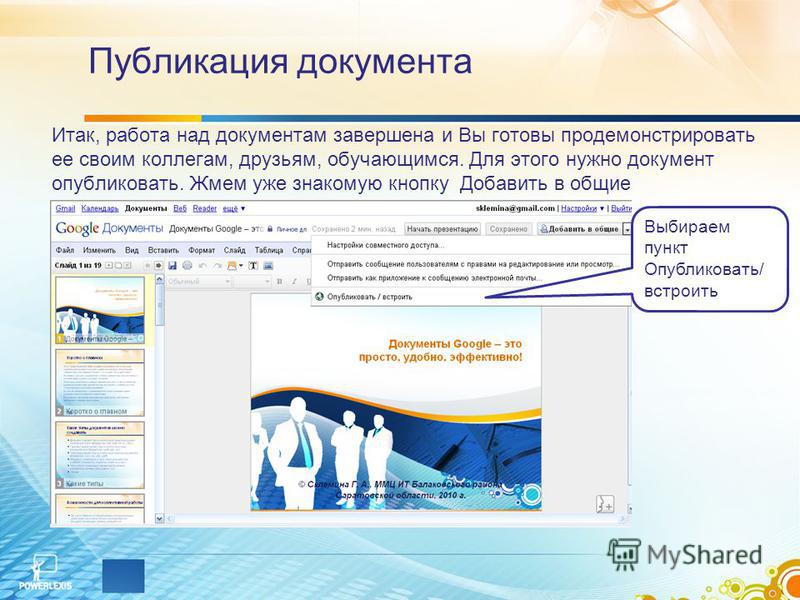Select slide 2 thumbnail Коротко о главном
Screen dimensions: 800x600
coord(100,382)
